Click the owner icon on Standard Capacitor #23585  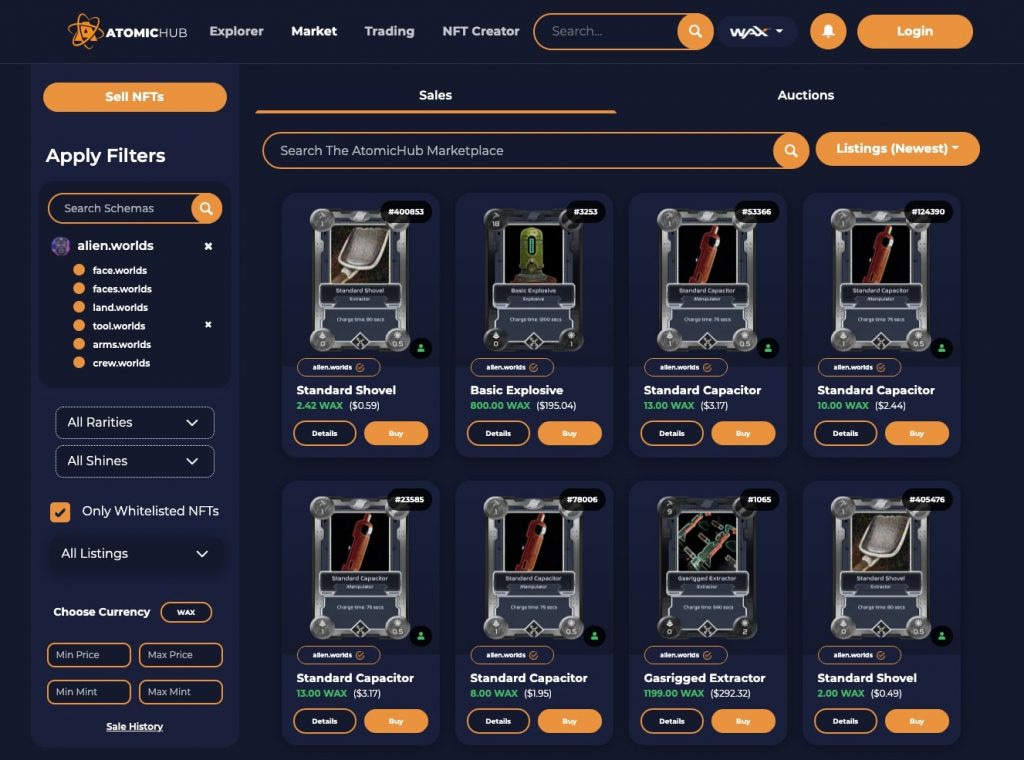[421, 635]
